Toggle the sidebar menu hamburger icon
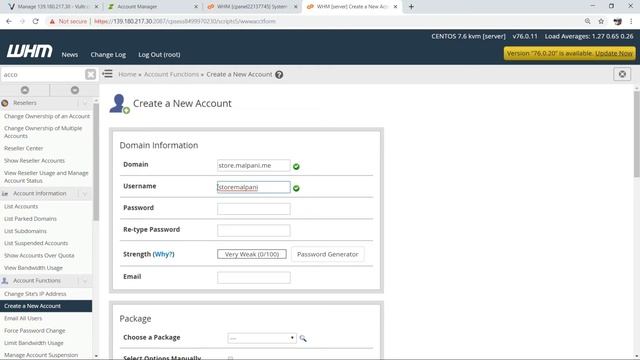The width and height of the screenshot is (640, 360). pyautogui.click(x=107, y=74)
